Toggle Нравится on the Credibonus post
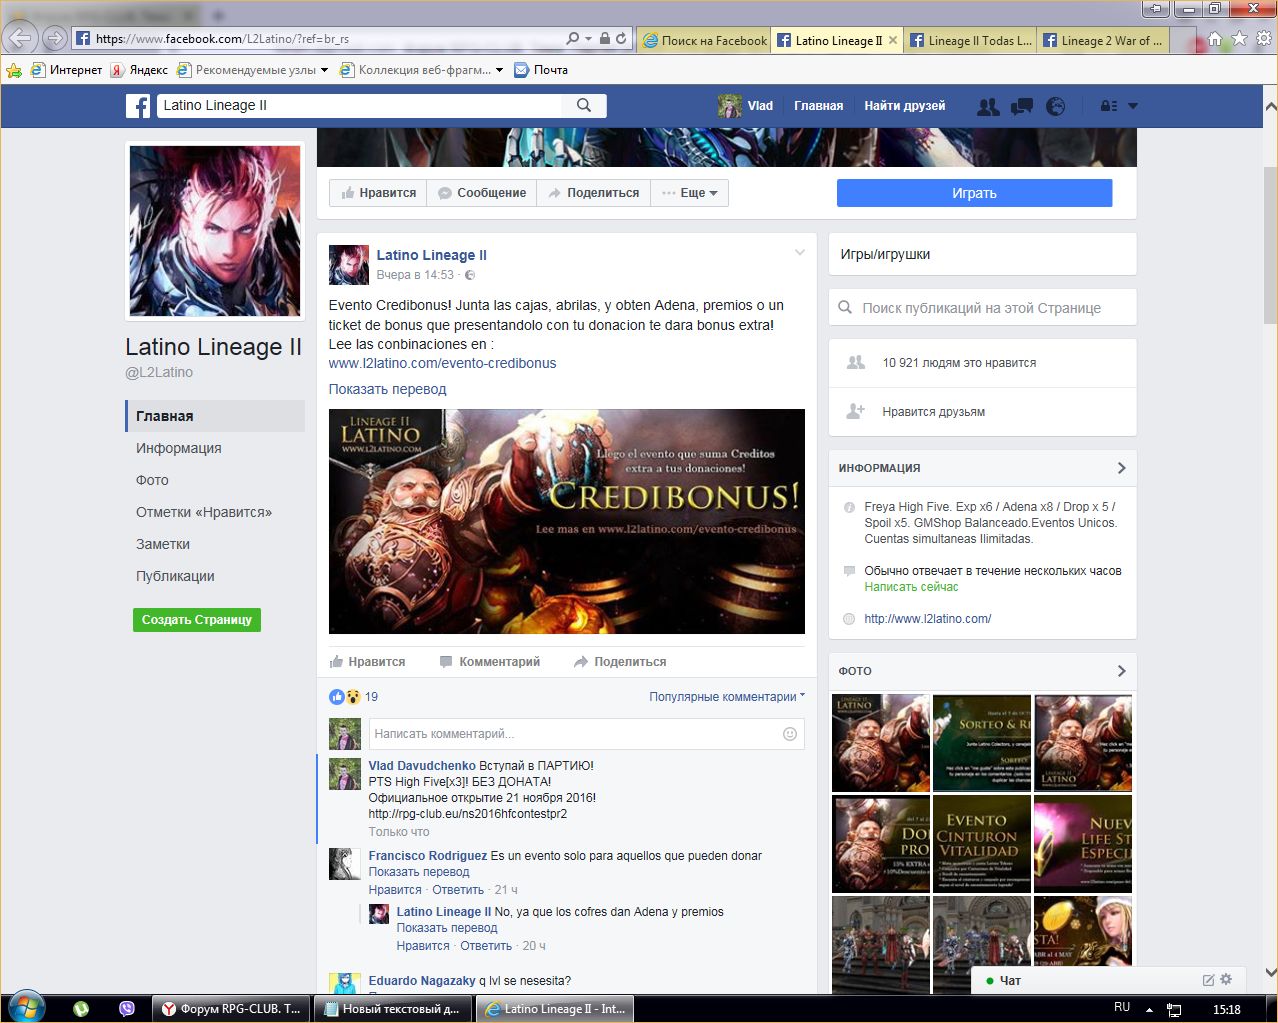 pos(367,662)
